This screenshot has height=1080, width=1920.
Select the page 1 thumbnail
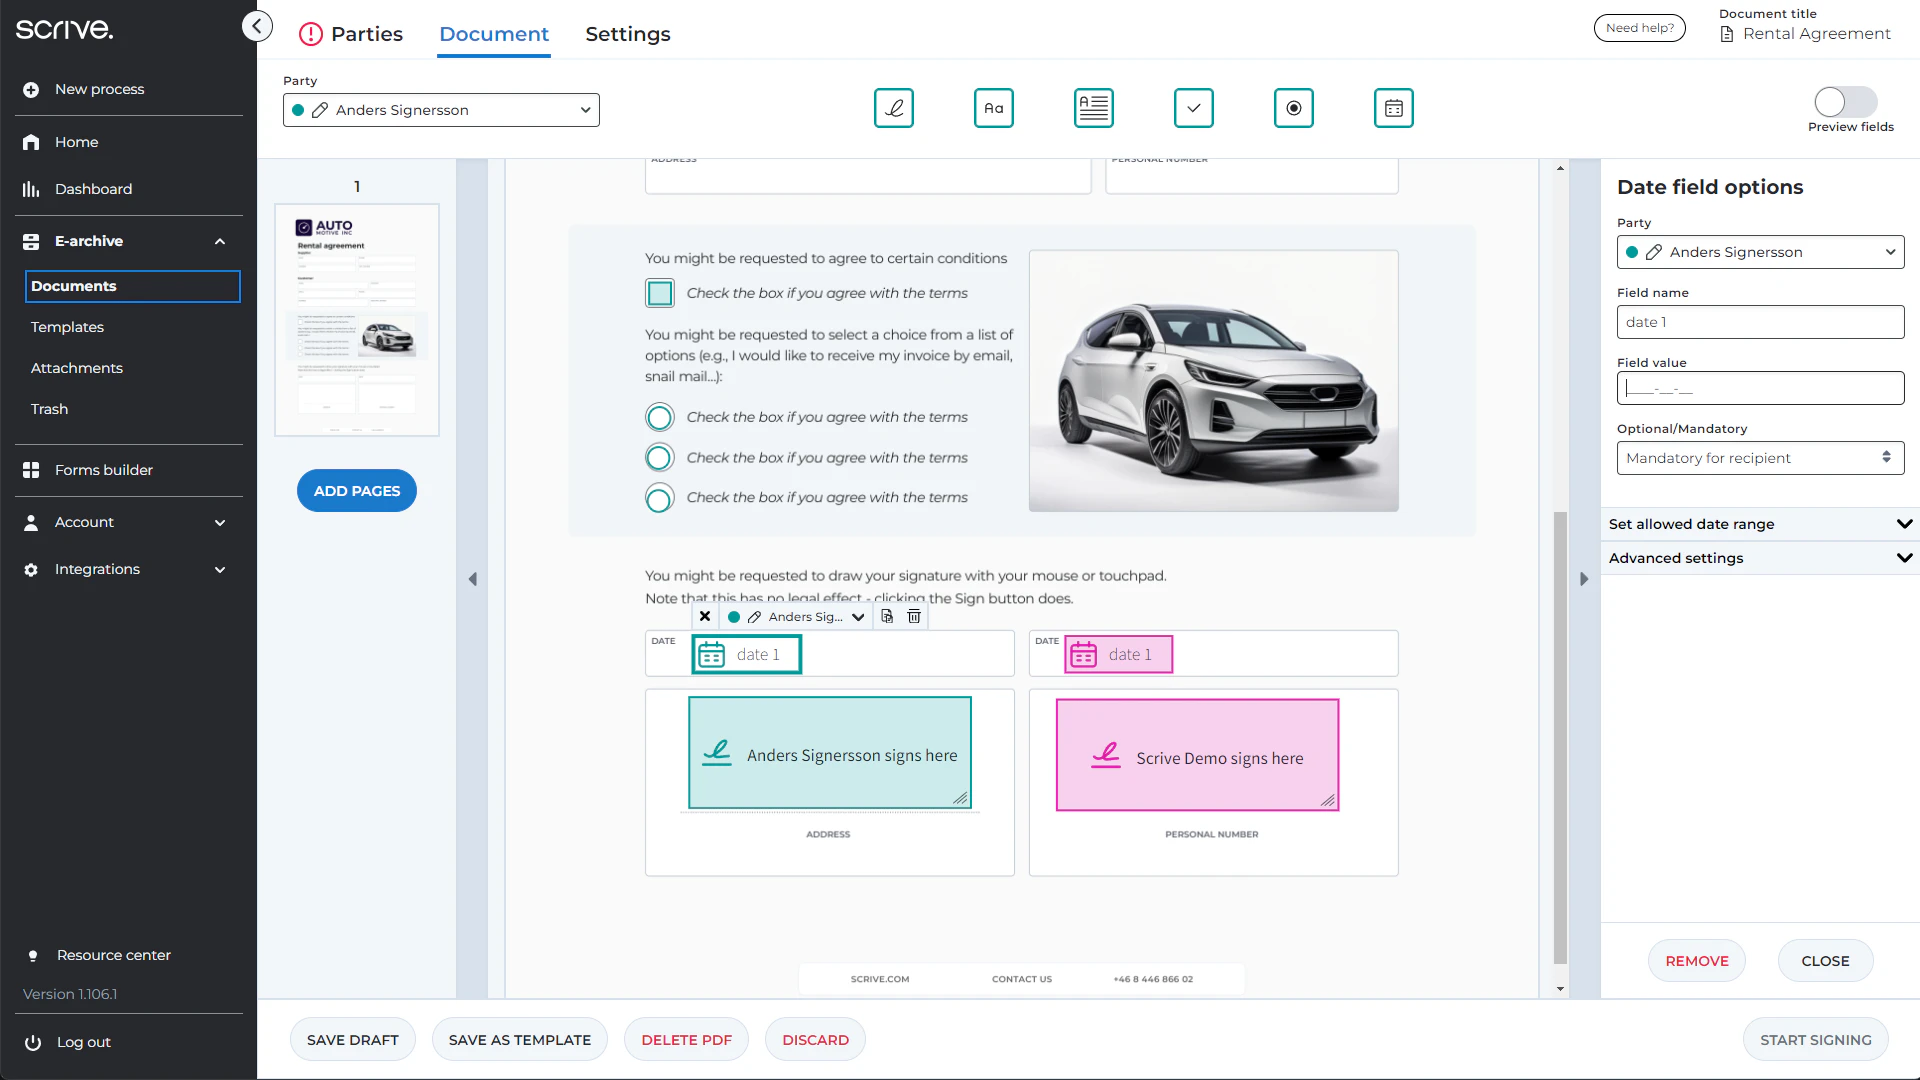tap(356, 319)
